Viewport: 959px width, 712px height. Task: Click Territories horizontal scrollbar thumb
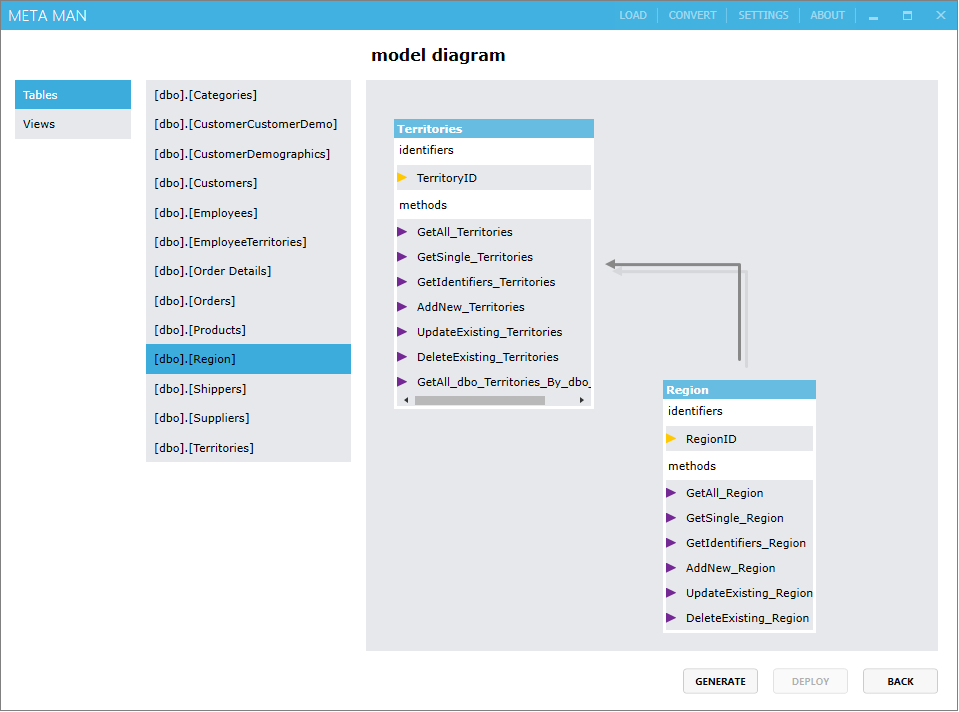coord(479,400)
